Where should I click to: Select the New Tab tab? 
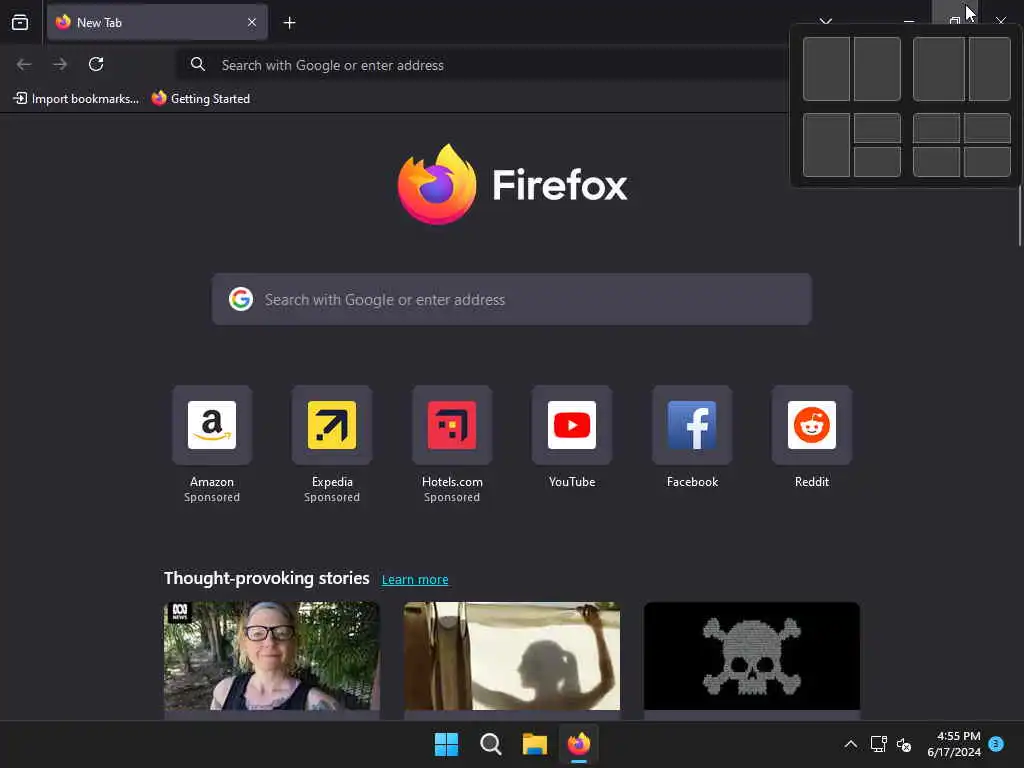coord(157,22)
